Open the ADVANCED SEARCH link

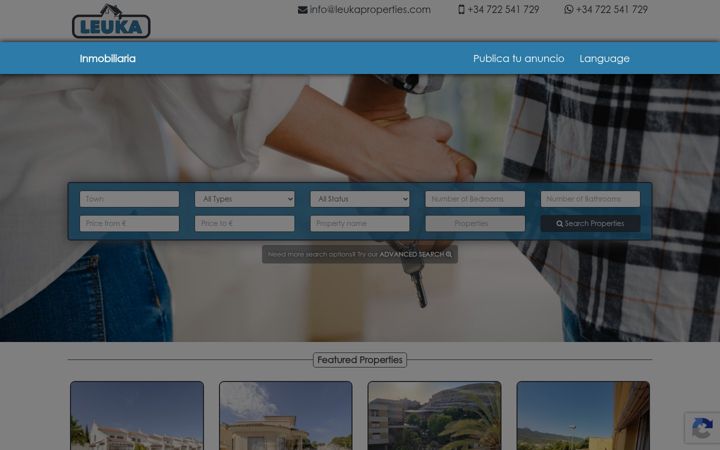click(416, 254)
